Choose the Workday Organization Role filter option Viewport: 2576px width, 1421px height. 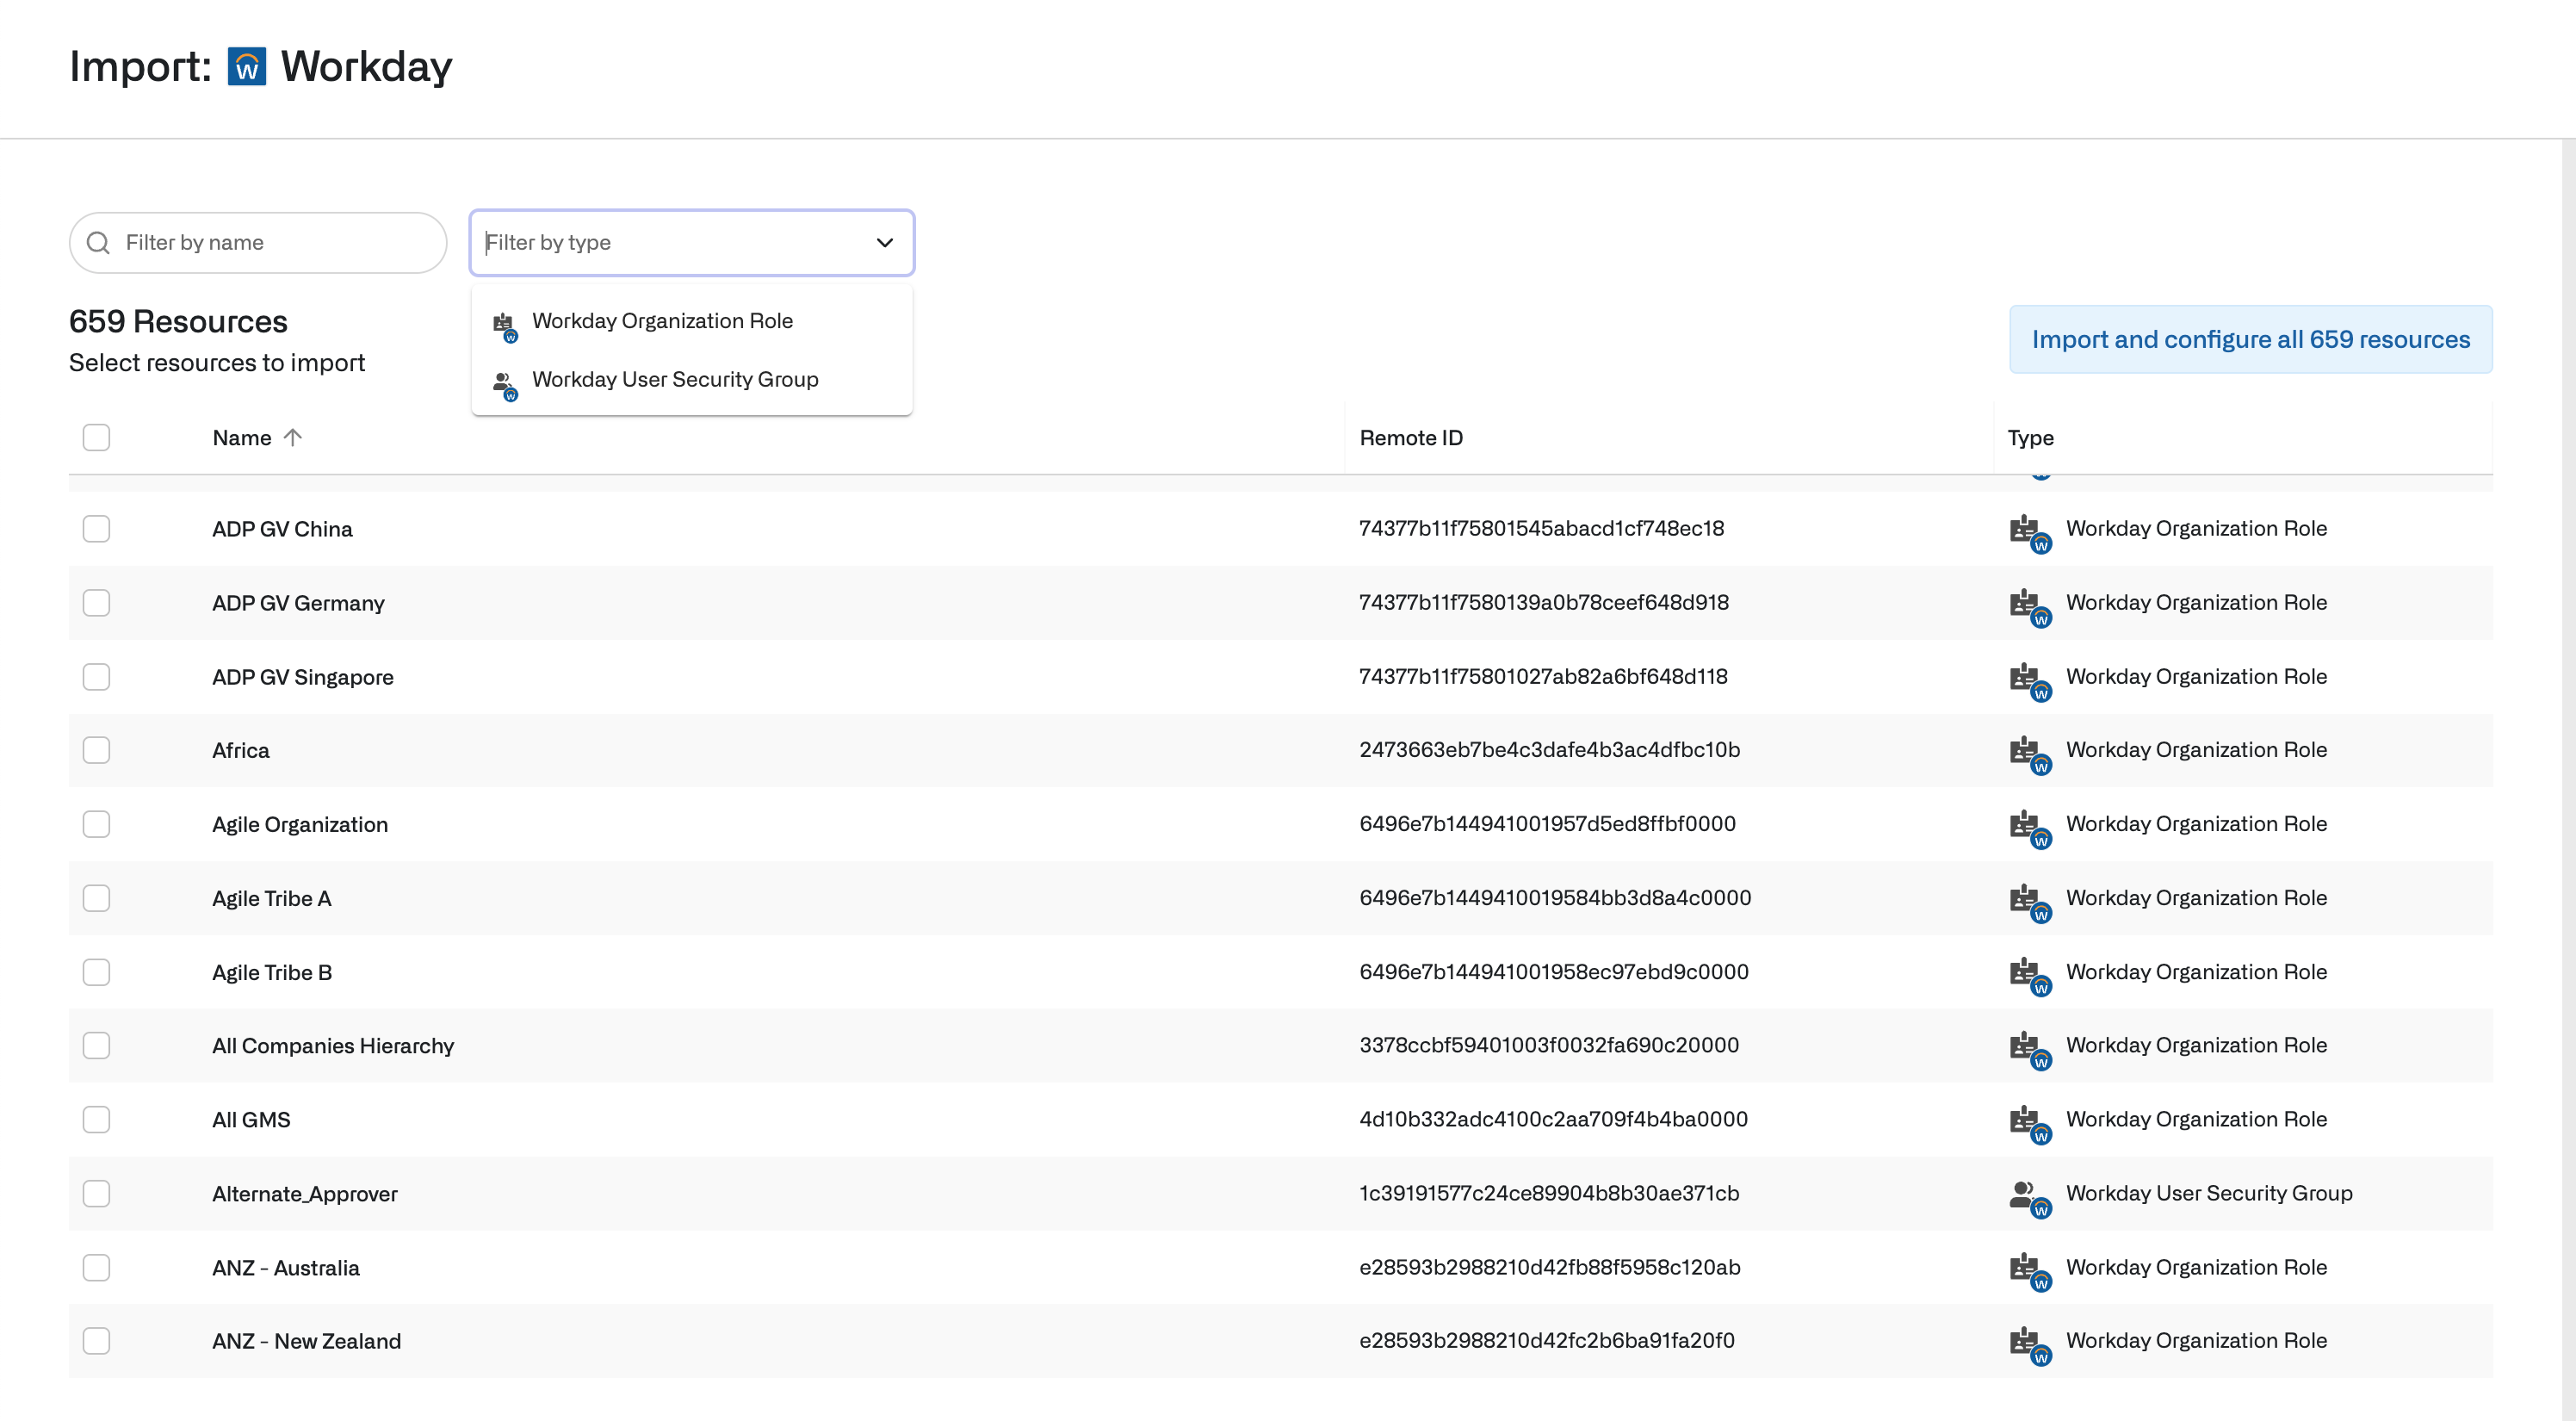click(662, 321)
